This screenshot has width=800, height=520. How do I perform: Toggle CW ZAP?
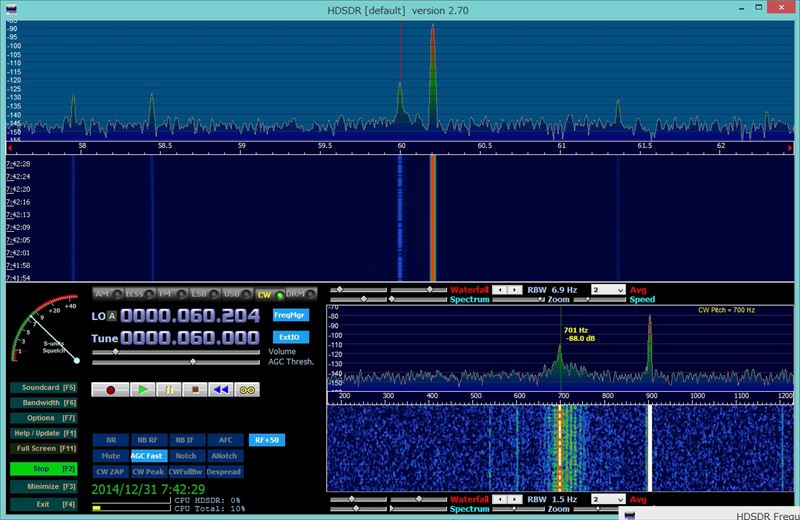click(x=111, y=472)
